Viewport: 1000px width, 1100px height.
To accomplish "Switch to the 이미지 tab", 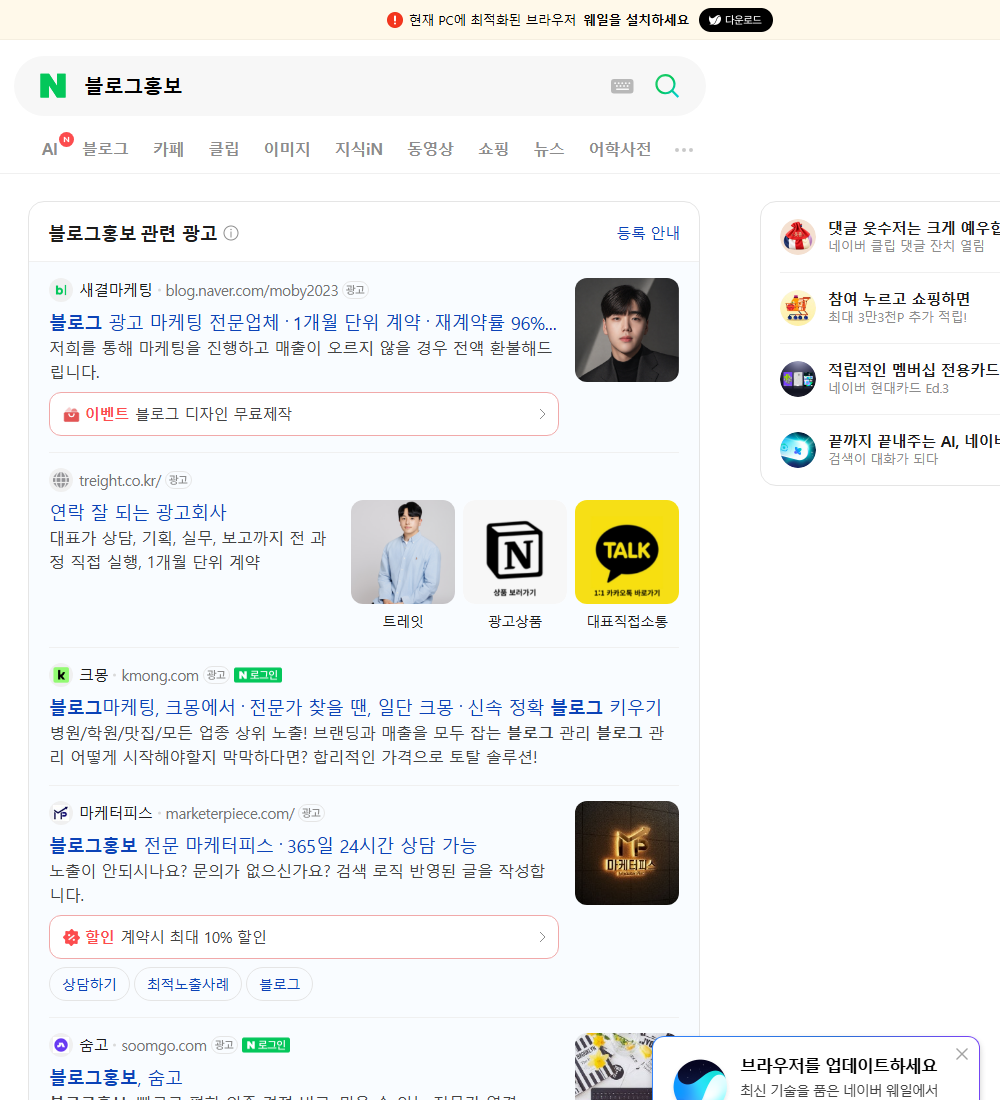I will tap(287, 149).
